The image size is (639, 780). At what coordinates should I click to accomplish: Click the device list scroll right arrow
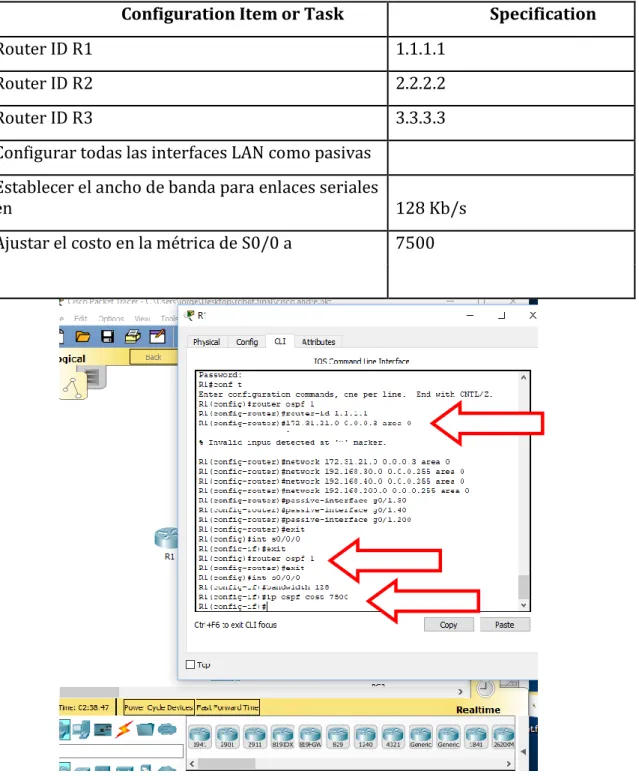click(509, 764)
